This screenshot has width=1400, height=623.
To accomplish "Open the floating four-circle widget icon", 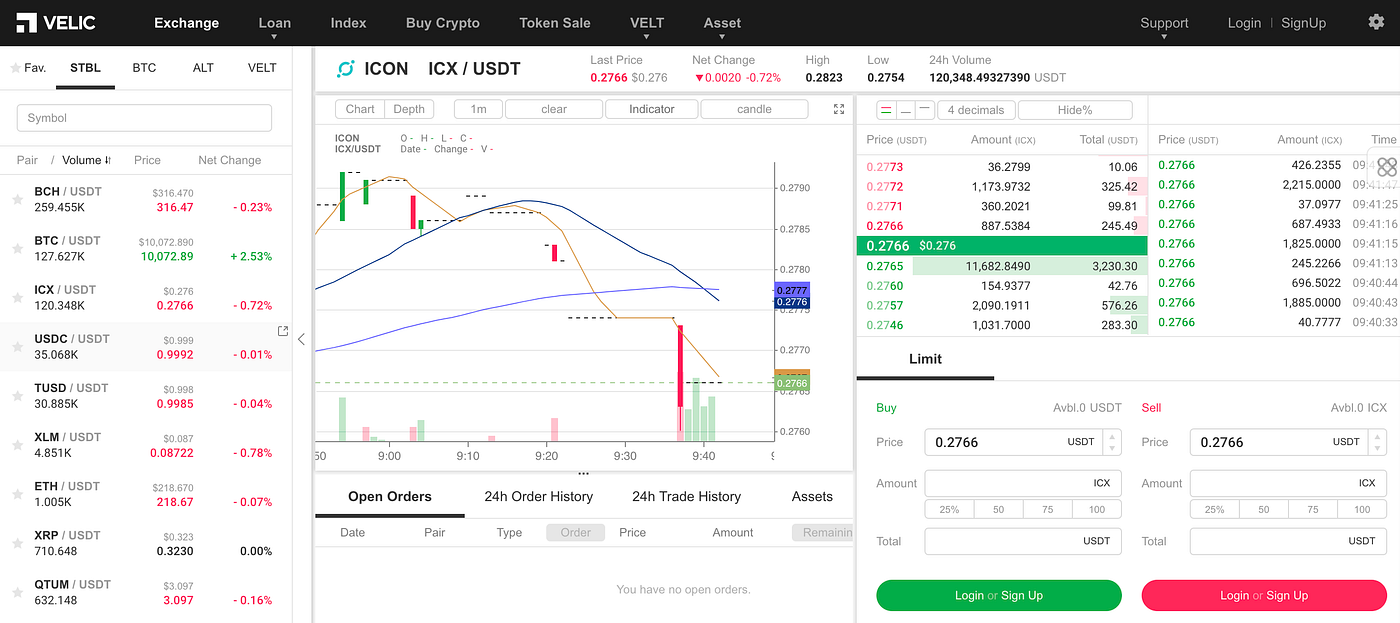I will tap(1386, 167).
